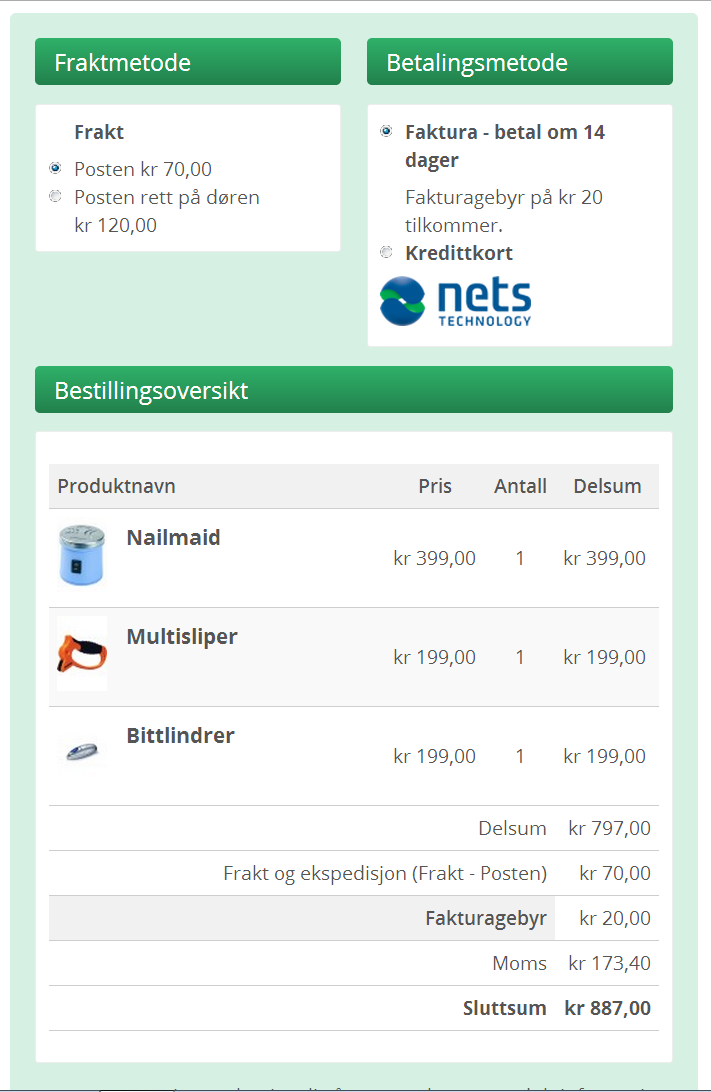Click the Sluttsum total amount kr 887,00
The height and width of the screenshot is (1092, 711).
pyautogui.click(x=607, y=1008)
